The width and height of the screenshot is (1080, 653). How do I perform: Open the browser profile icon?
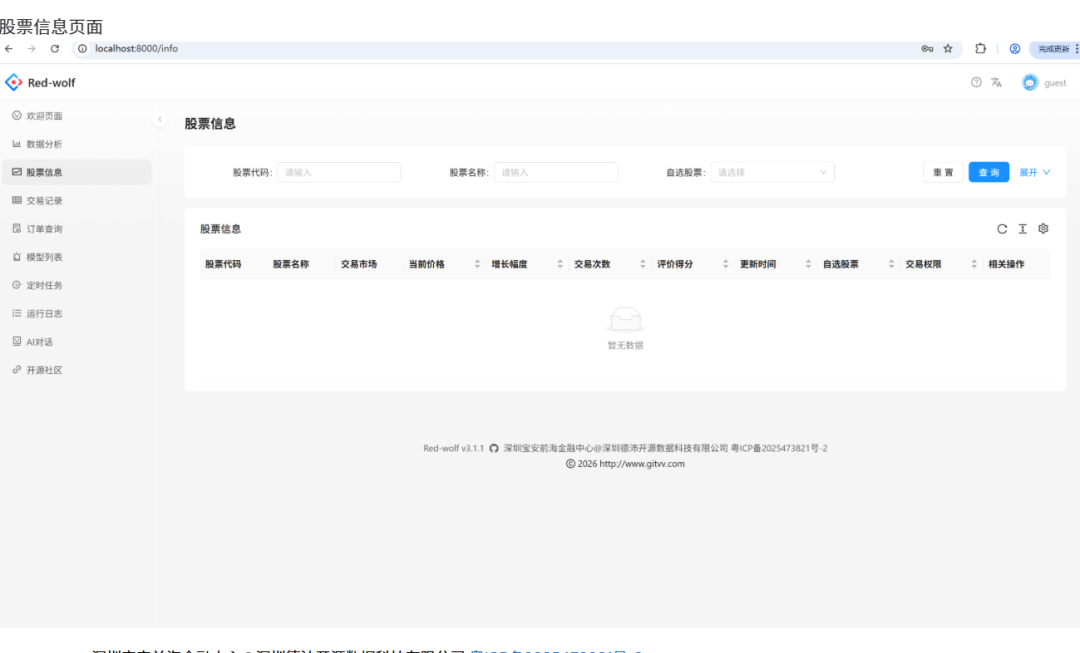click(x=1015, y=49)
